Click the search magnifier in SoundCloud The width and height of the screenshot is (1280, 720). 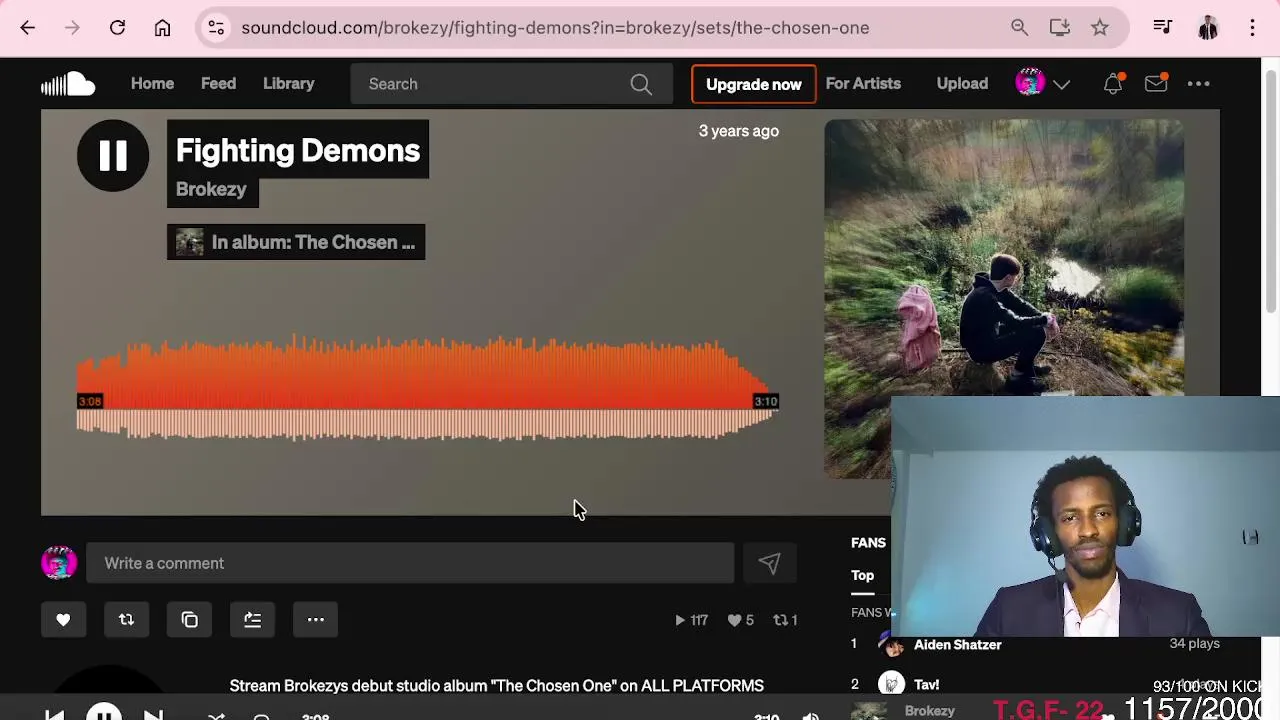tap(641, 84)
